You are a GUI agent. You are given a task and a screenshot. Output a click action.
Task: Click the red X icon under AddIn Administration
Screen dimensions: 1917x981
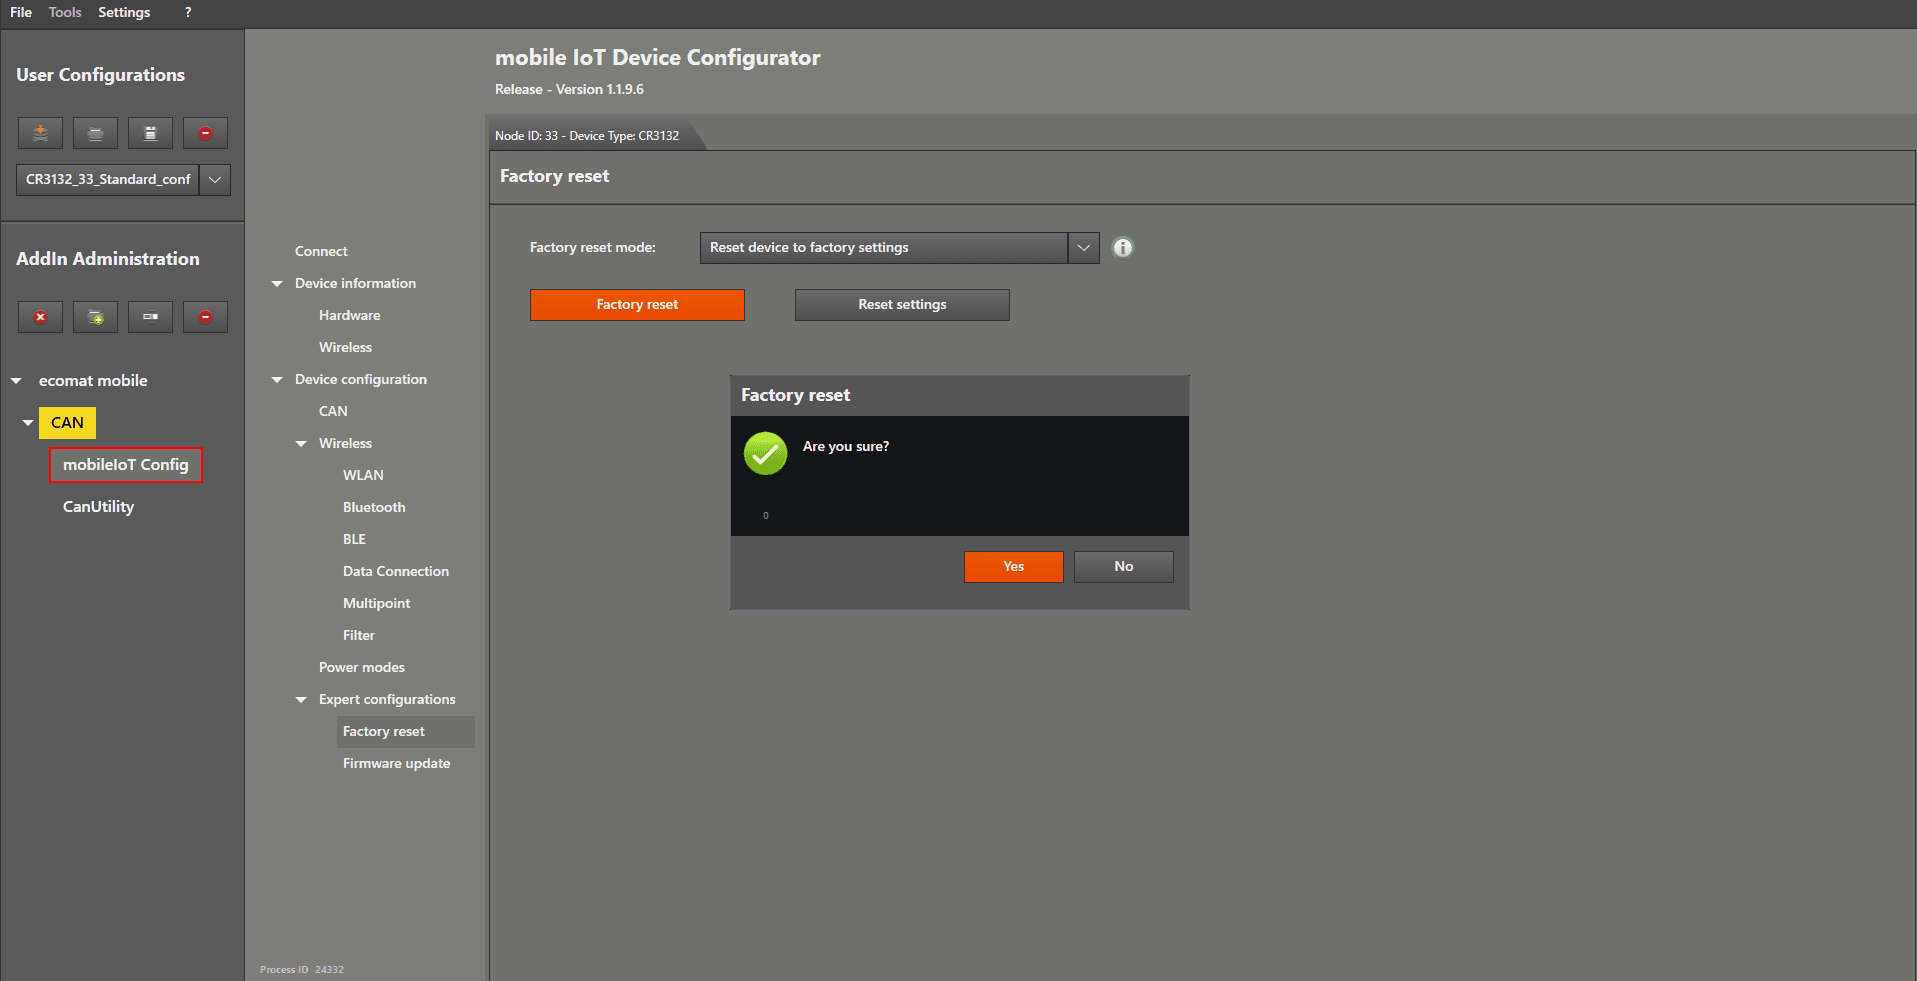[x=40, y=317]
